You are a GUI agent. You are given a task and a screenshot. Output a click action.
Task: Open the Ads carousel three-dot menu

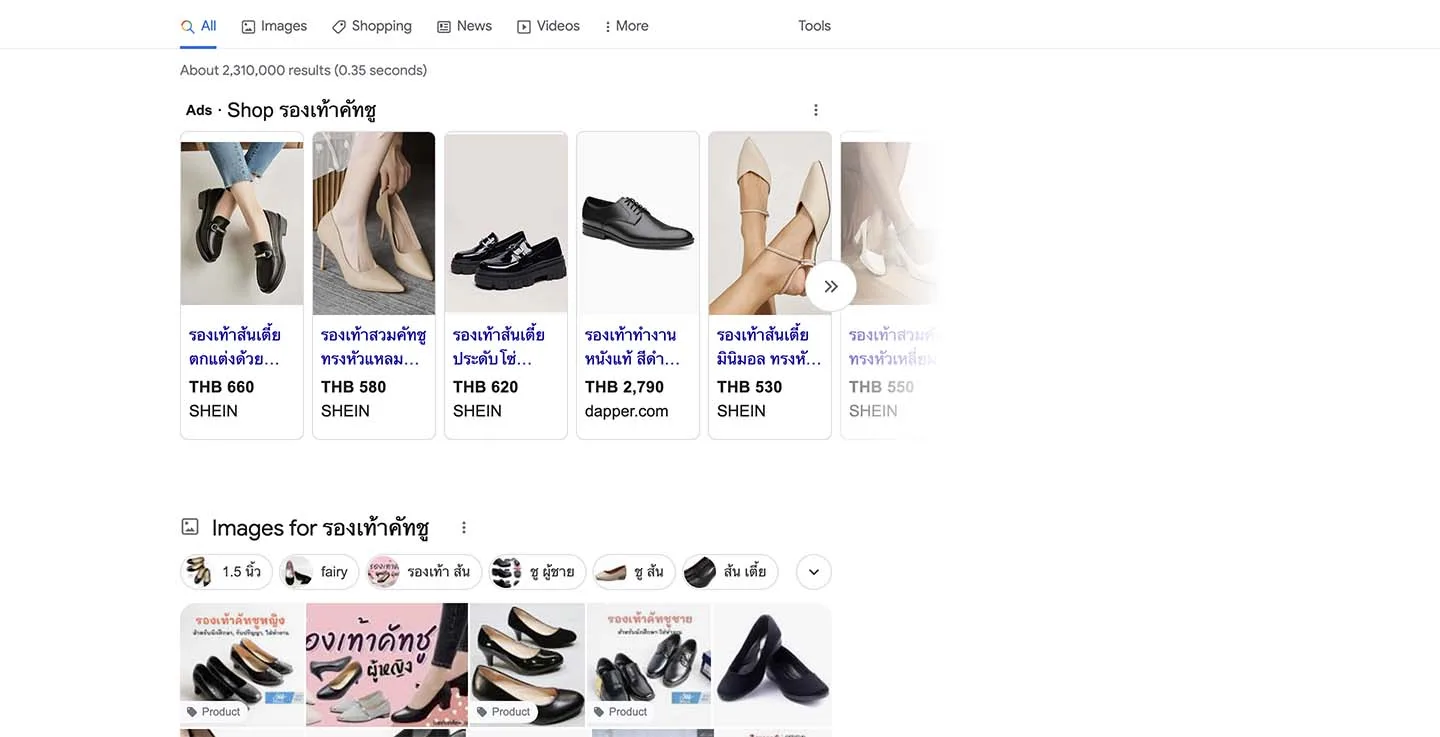[x=815, y=109]
